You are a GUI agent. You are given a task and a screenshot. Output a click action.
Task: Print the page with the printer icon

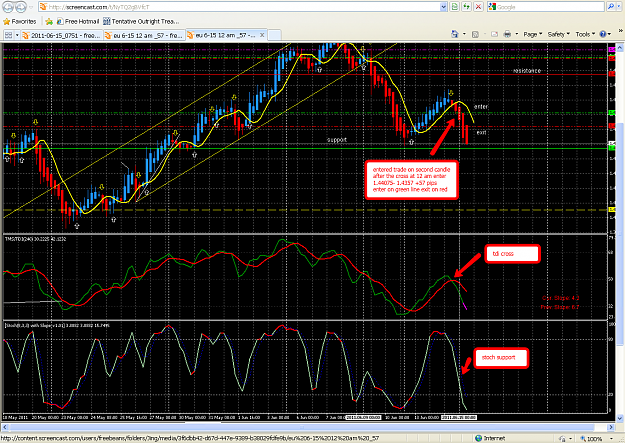(x=507, y=34)
